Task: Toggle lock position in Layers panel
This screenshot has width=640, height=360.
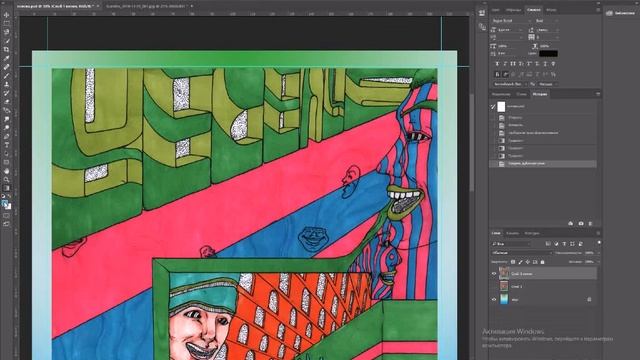Action: coord(528,262)
